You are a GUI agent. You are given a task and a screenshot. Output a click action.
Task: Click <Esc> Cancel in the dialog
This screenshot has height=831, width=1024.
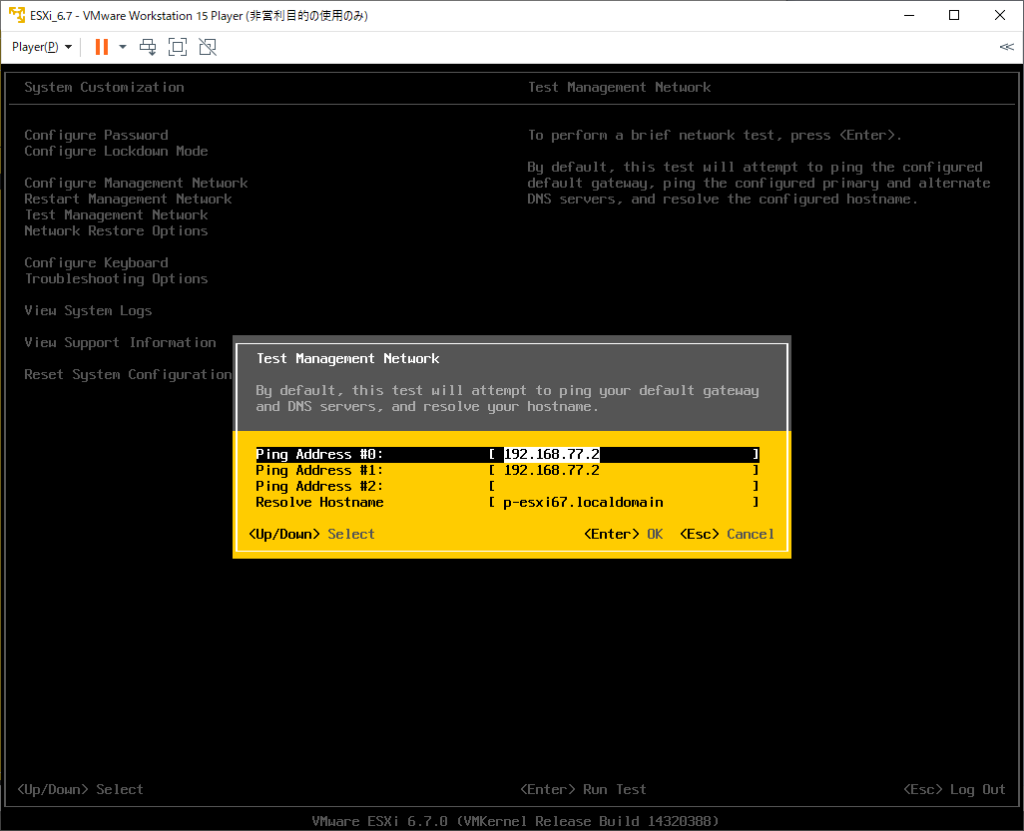pos(727,534)
